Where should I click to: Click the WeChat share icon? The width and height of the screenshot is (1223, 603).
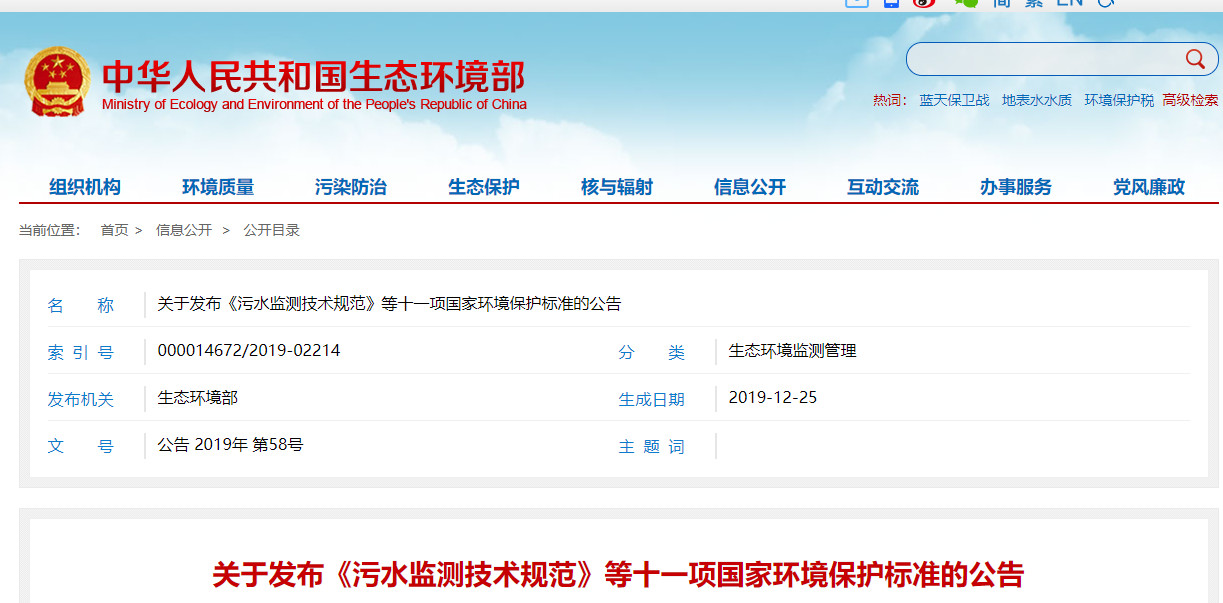point(964,3)
